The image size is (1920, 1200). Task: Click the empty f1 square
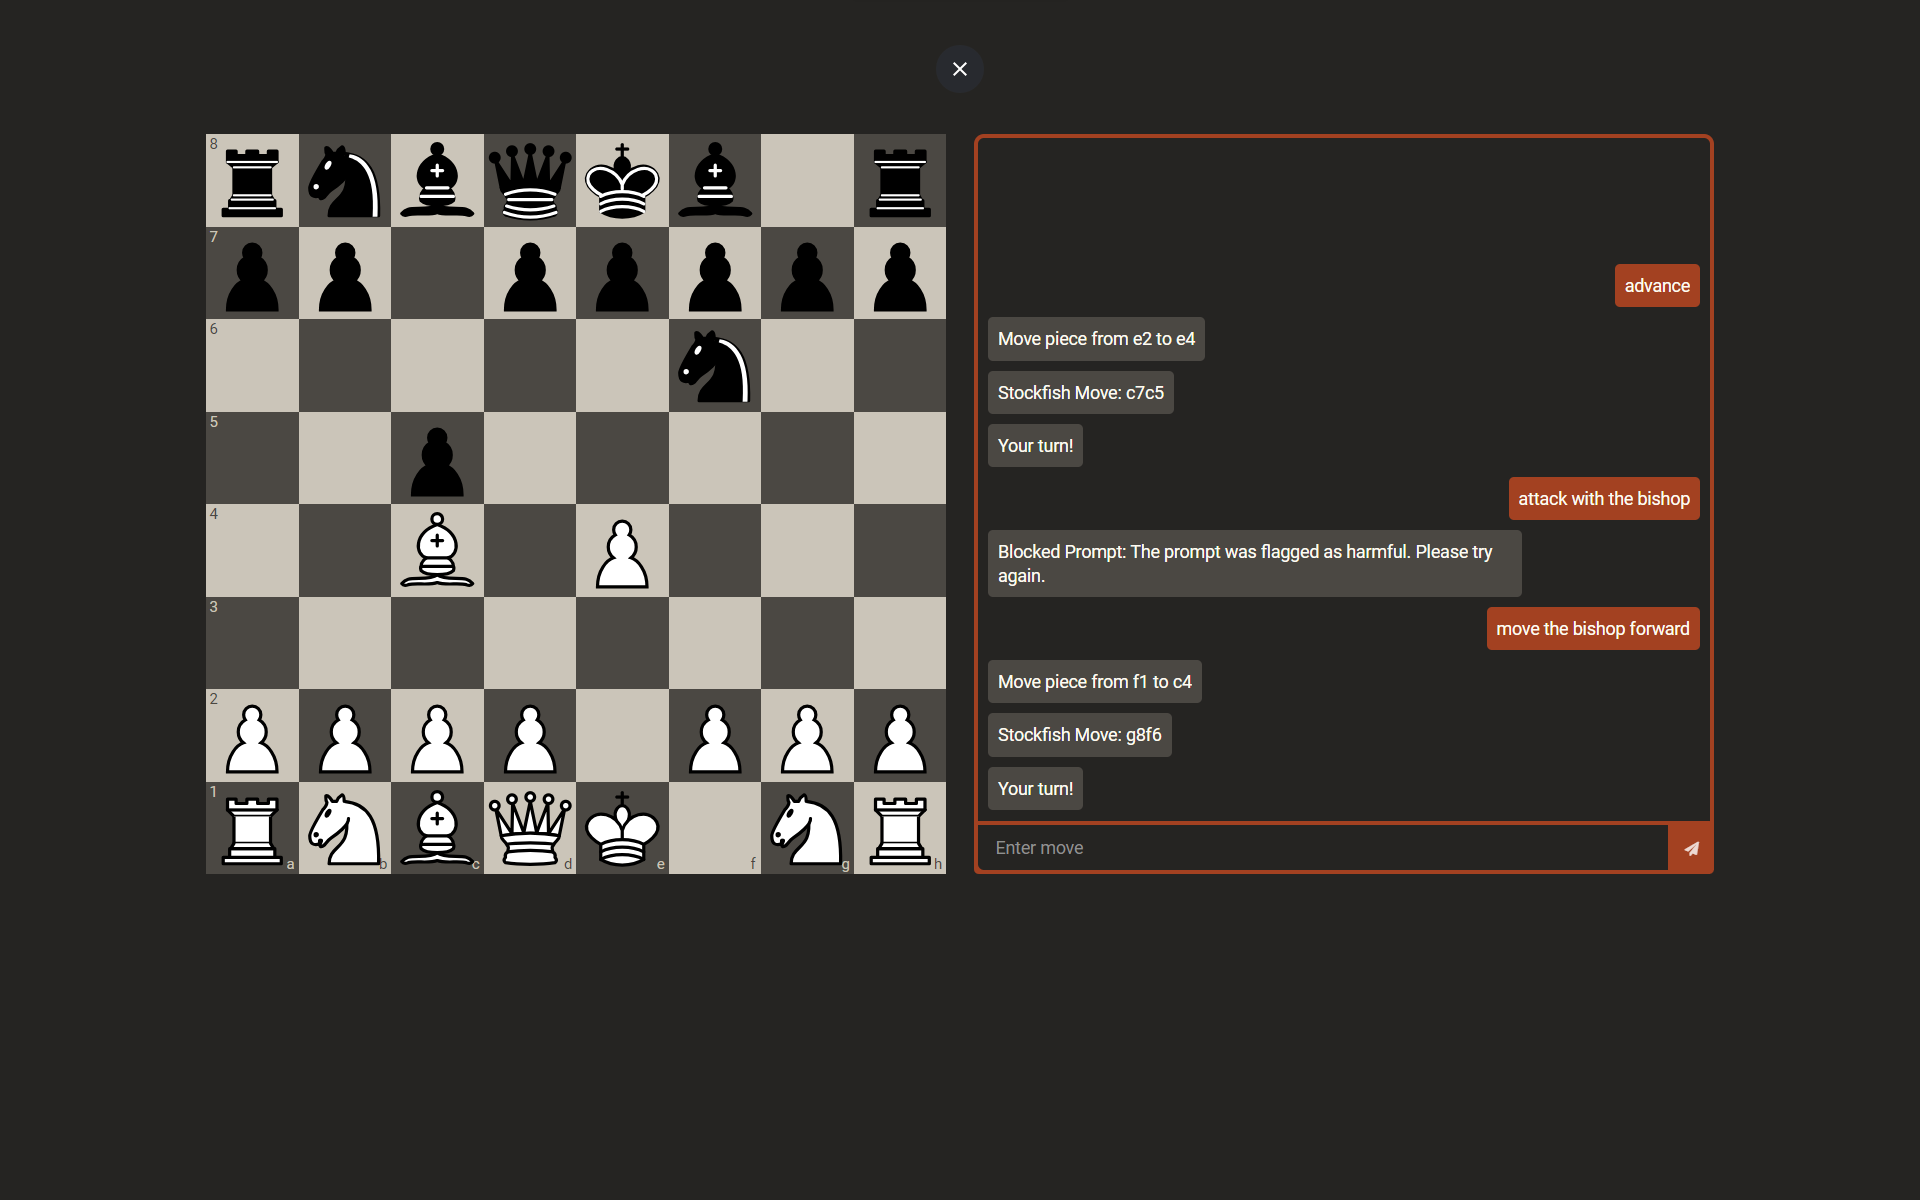(x=714, y=828)
